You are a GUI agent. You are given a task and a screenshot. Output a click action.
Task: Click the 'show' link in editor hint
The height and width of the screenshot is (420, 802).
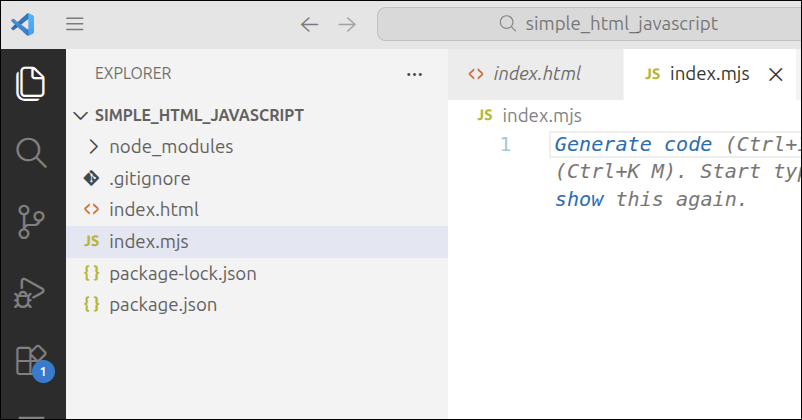(x=580, y=199)
